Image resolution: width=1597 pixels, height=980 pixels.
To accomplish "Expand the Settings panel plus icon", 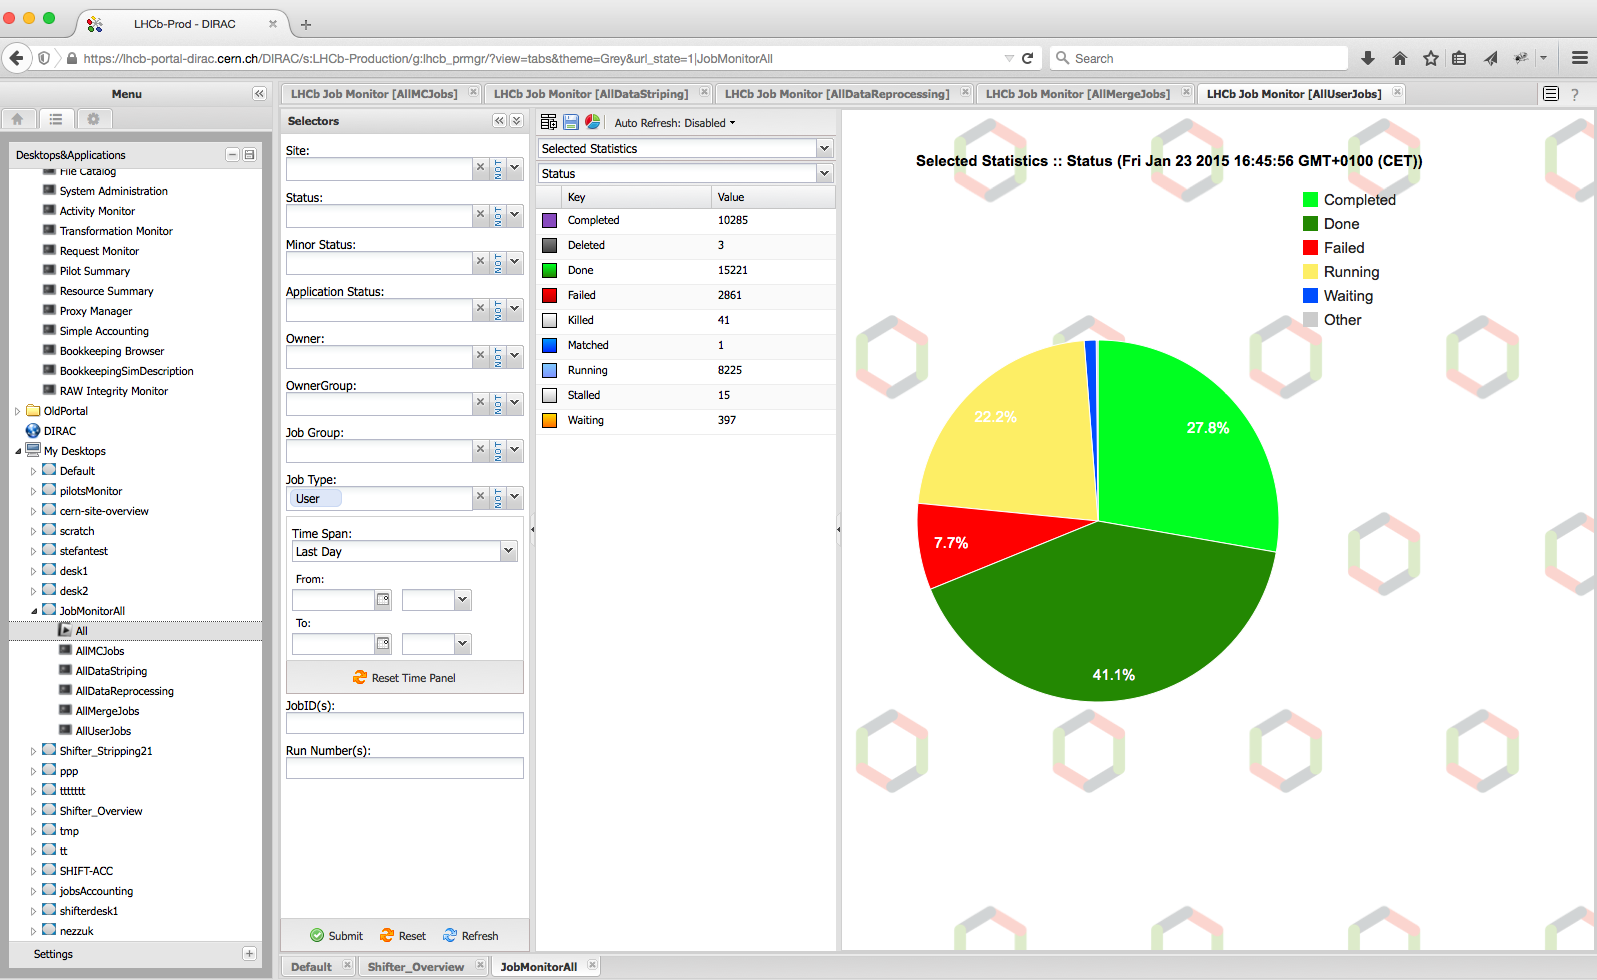I will pyautogui.click(x=249, y=954).
